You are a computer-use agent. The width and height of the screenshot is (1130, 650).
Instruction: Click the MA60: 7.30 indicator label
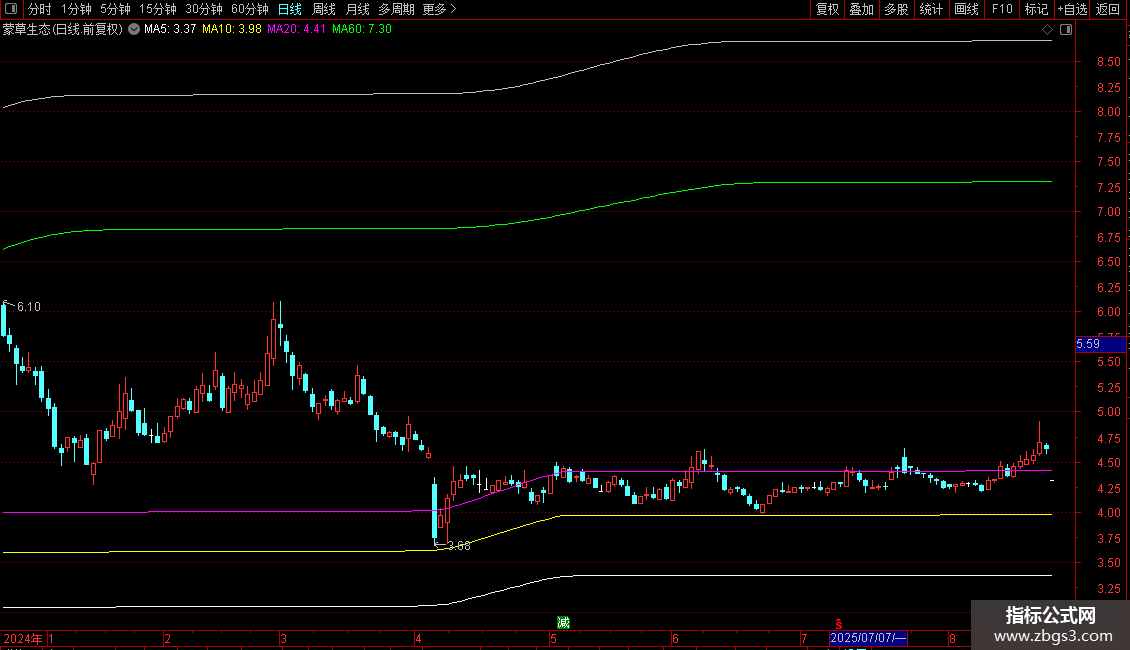point(362,29)
